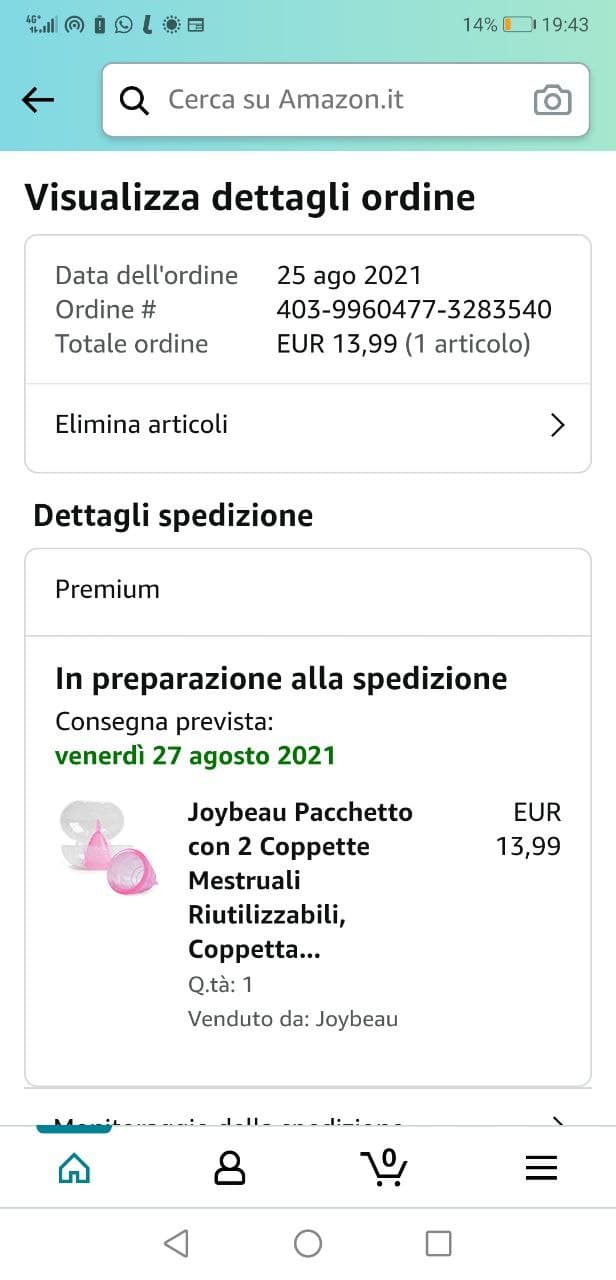The width and height of the screenshot is (616, 1280).
Task: Go to Amazon home tab
Action: pos(74,1167)
